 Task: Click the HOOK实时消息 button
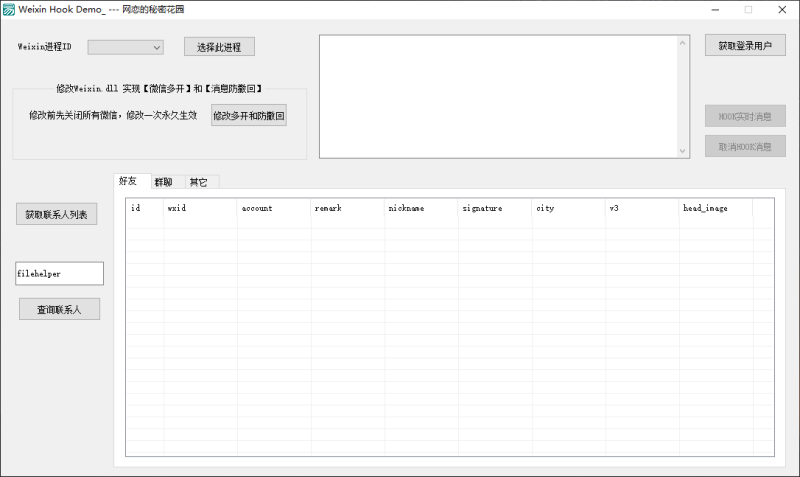click(745, 116)
